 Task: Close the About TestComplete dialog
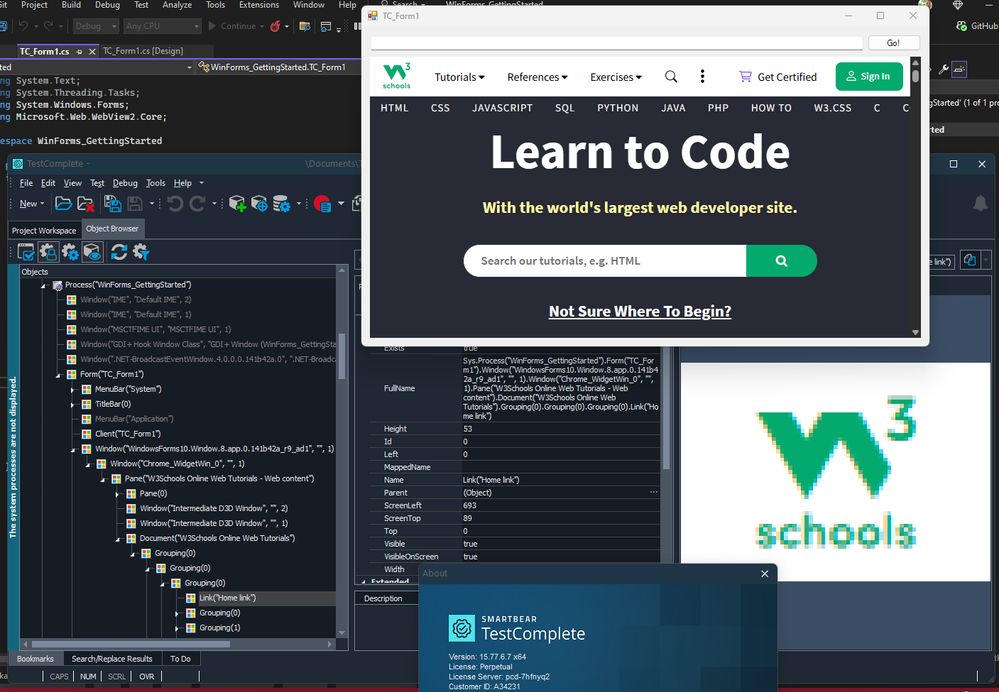pyautogui.click(x=765, y=574)
